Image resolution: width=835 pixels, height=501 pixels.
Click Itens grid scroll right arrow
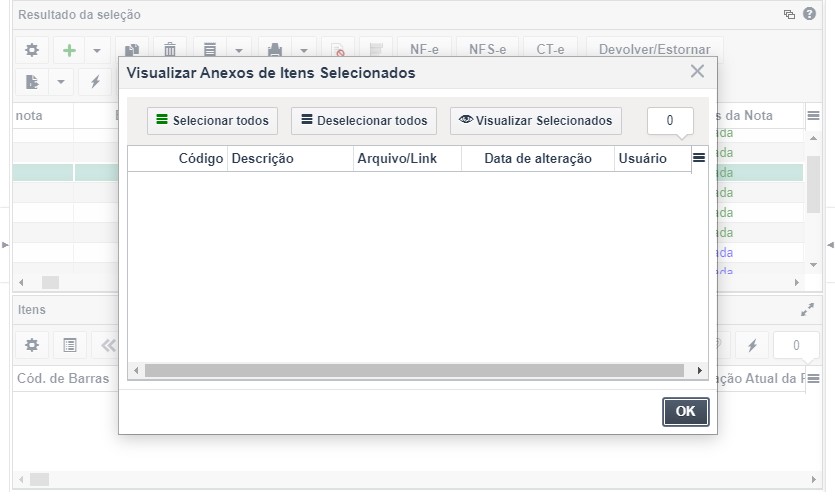click(x=814, y=480)
